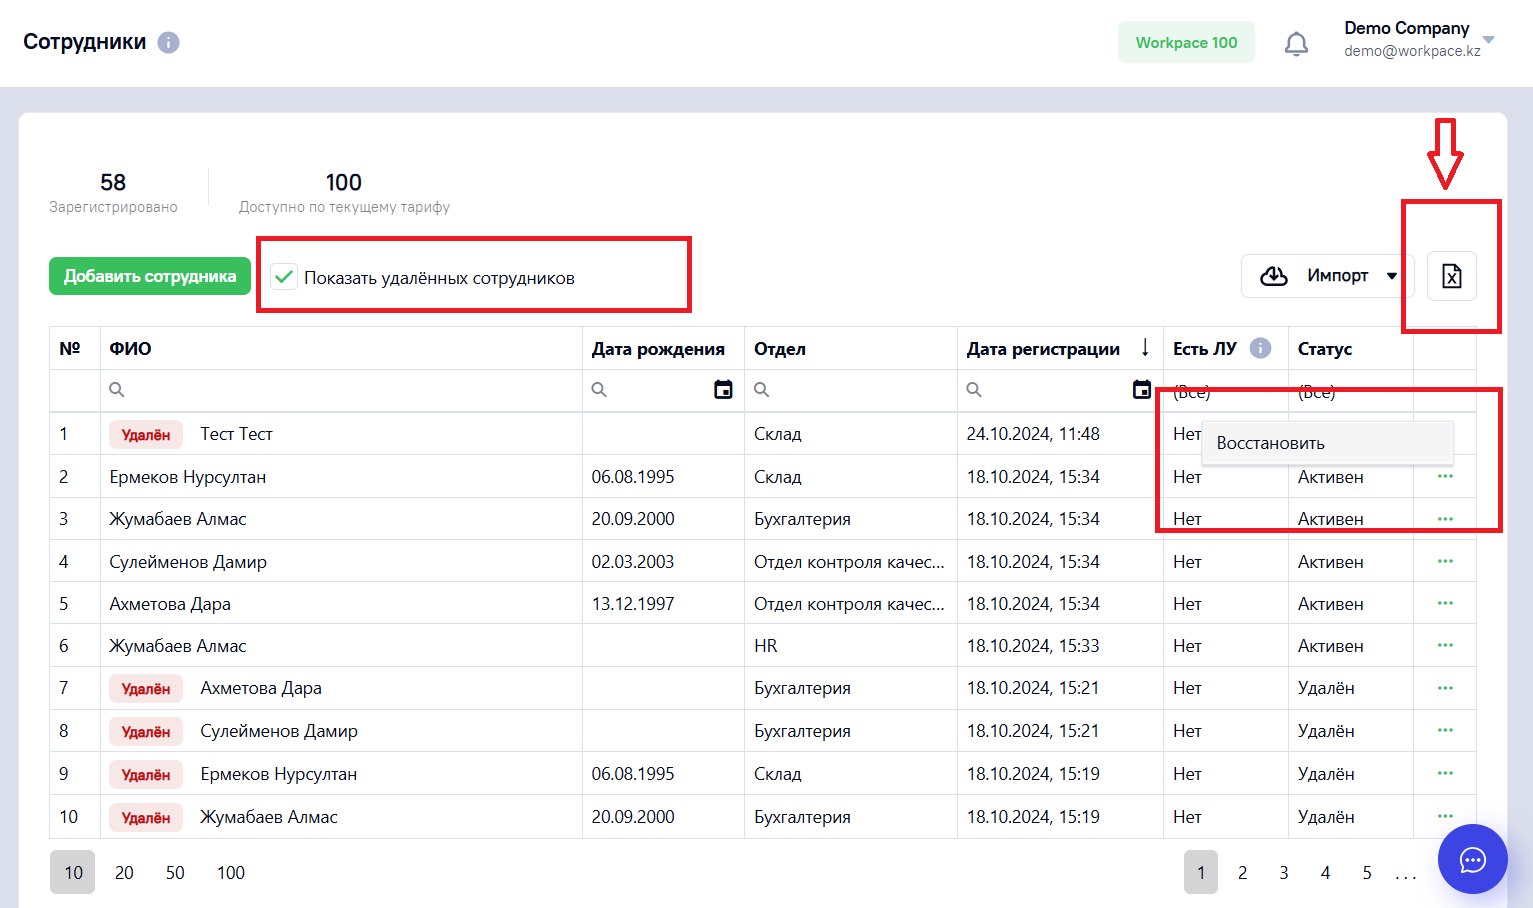Open the notifications bell
The width and height of the screenshot is (1533, 908).
[x=1296, y=43]
